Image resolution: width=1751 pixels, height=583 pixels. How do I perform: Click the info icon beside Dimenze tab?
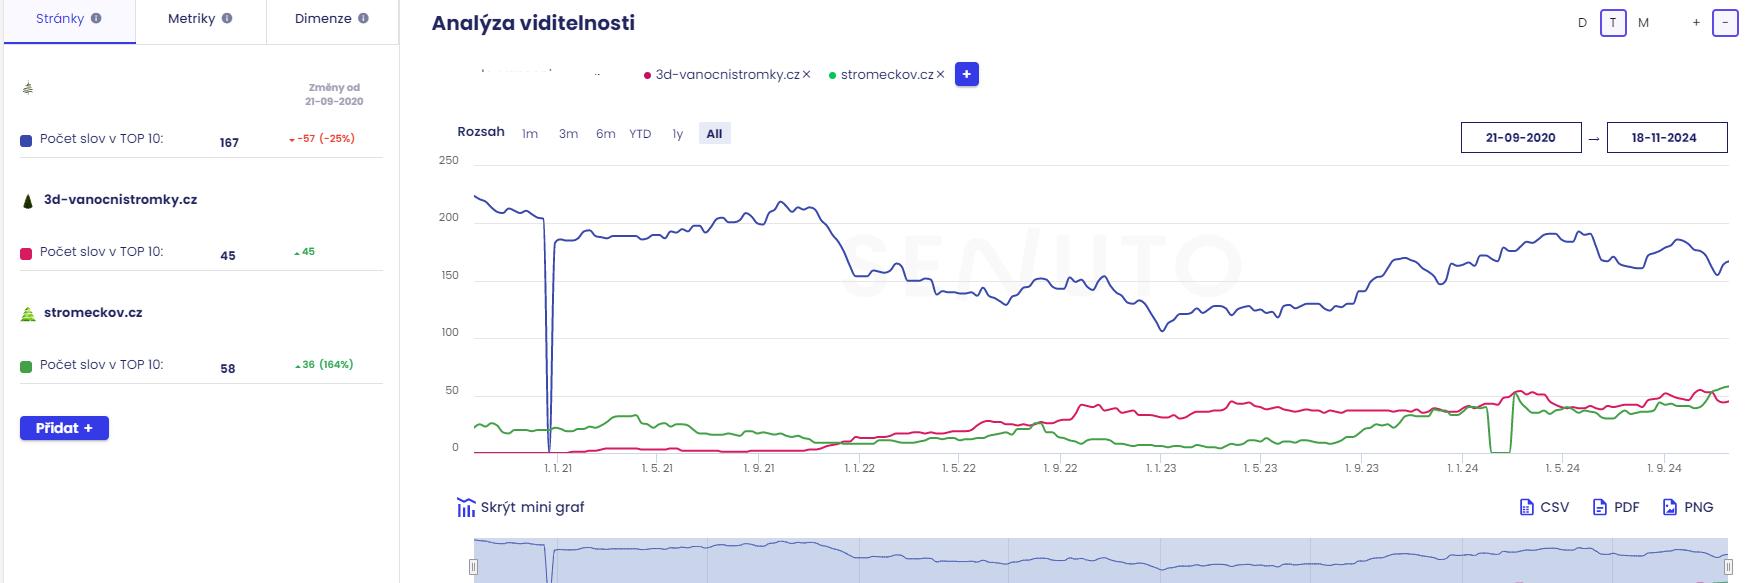point(363,19)
